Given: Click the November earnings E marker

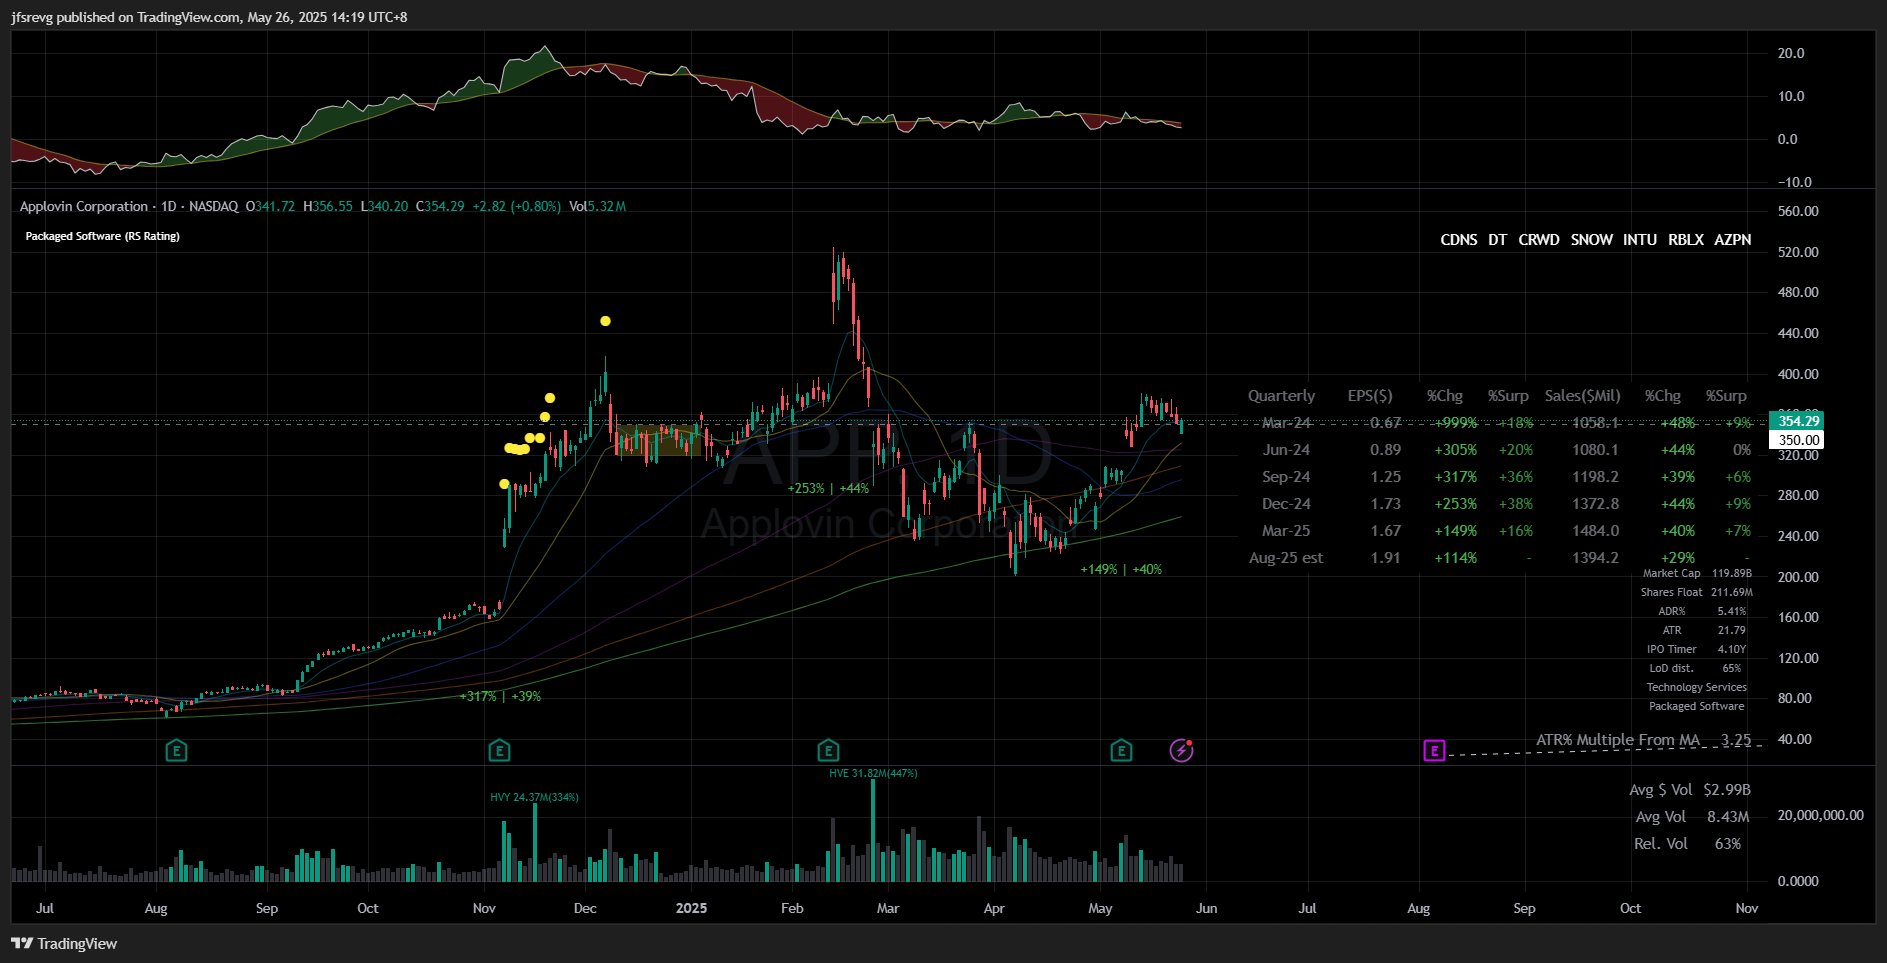Looking at the screenshot, I should [x=499, y=750].
